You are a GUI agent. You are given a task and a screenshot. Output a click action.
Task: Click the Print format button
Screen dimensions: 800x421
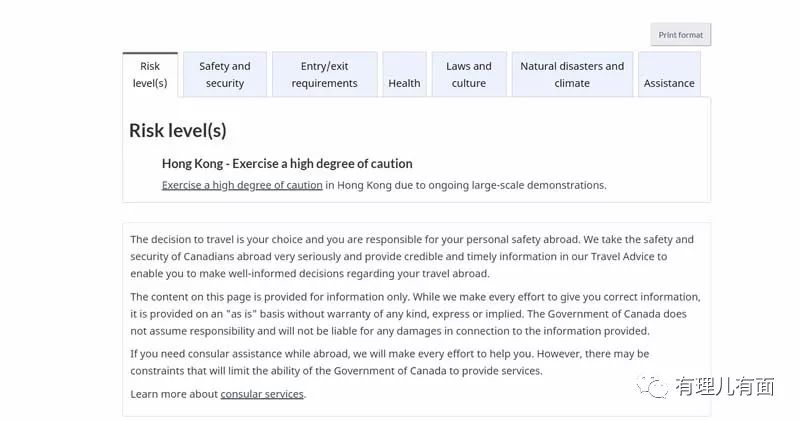pyautogui.click(x=681, y=35)
